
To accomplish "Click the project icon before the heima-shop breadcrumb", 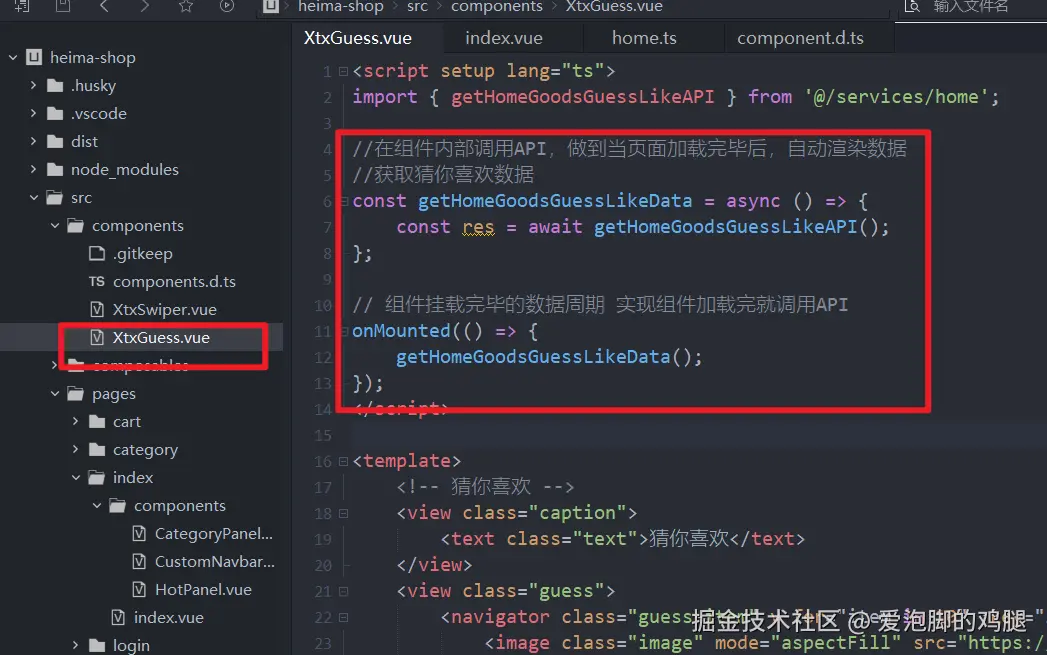I will (270, 6).
